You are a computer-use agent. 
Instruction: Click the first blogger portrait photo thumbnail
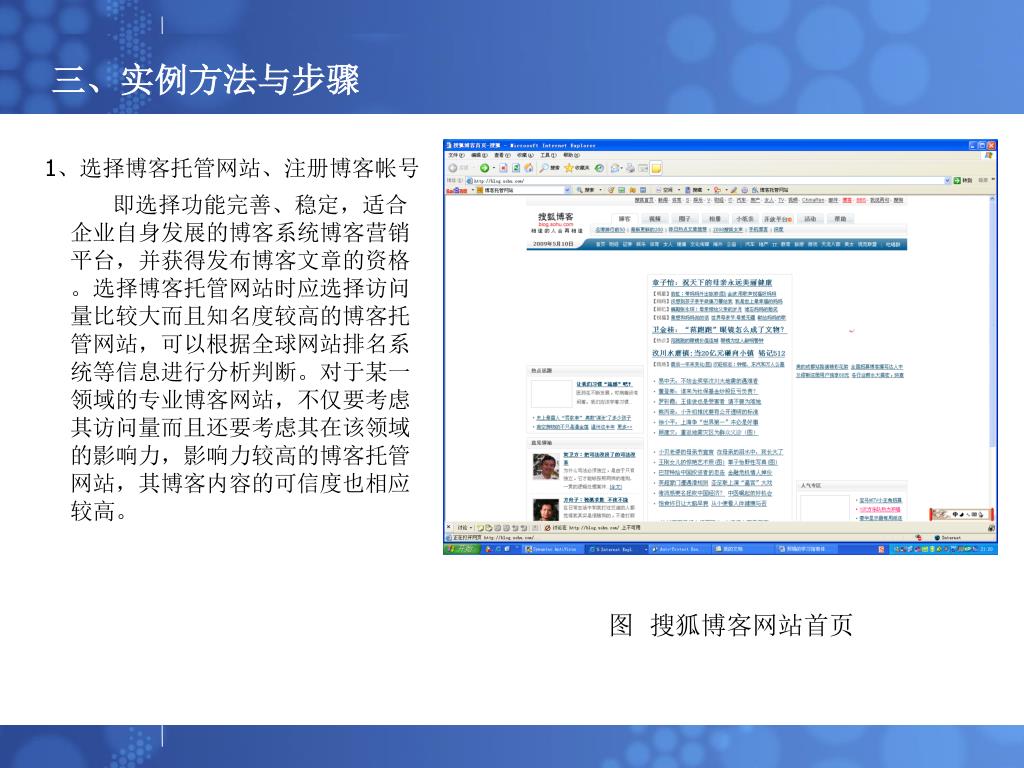pos(546,466)
